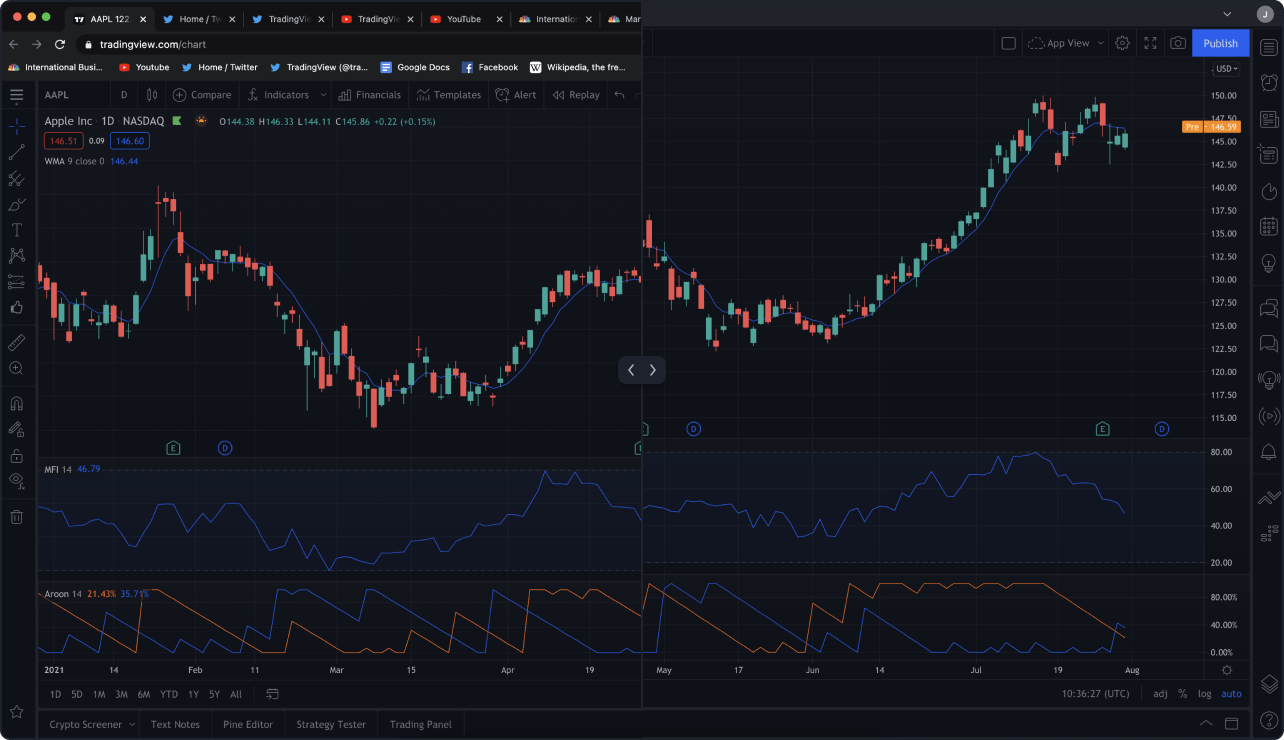Toggle magnet mode in left toolbar
The width and height of the screenshot is (1284, 740).
click(17, 404)
